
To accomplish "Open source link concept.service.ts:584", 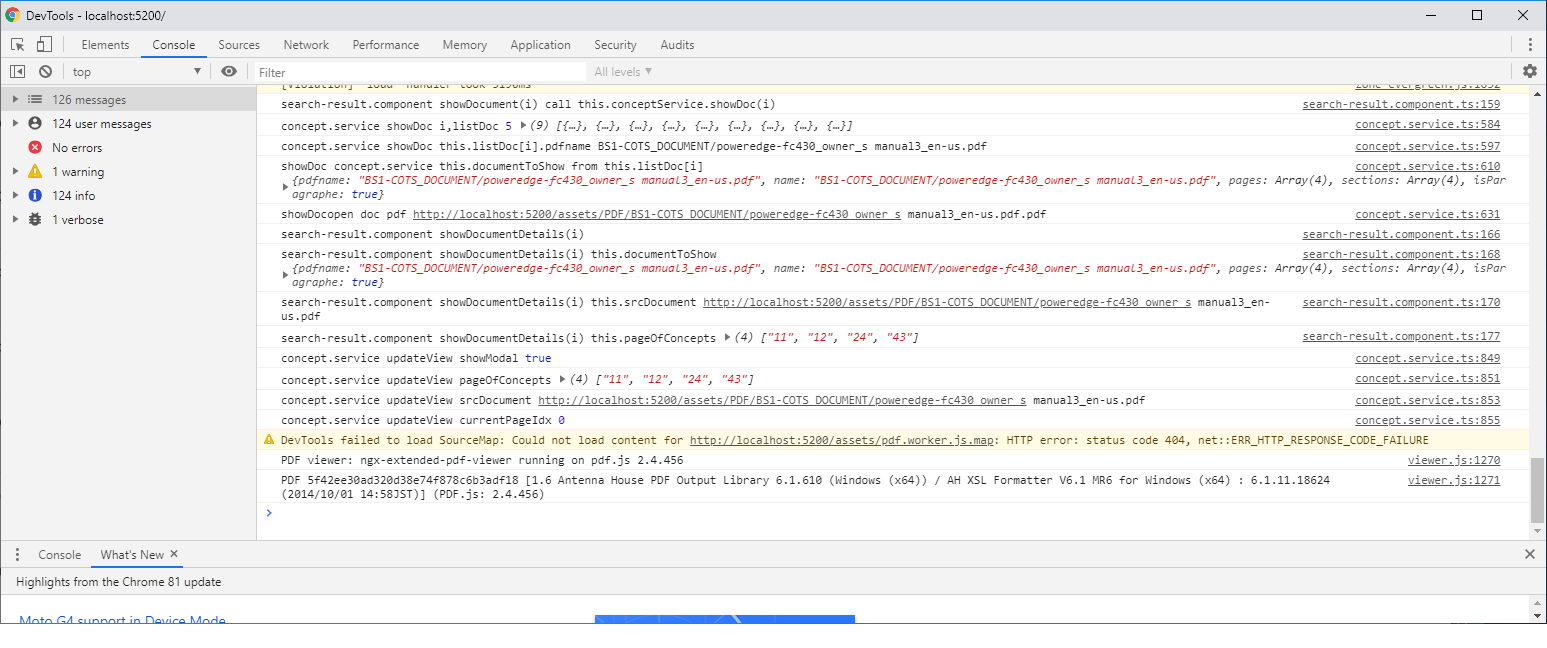I will pos(1428,124).
